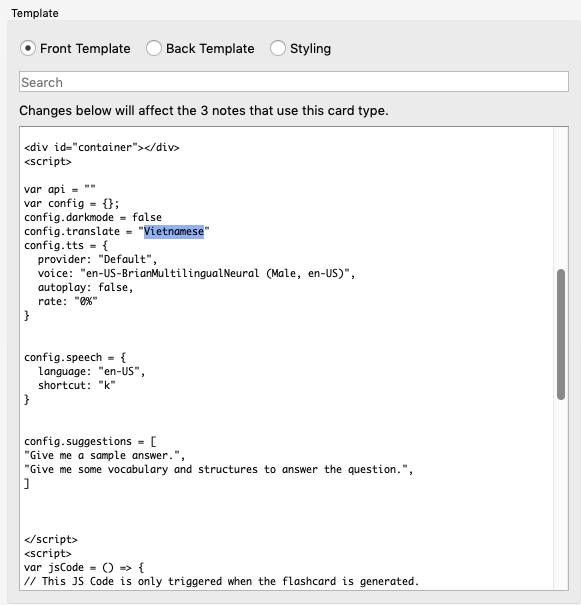581x605 pixels.
Task: Click the JS Code comment line
Action: coord(221,581)
